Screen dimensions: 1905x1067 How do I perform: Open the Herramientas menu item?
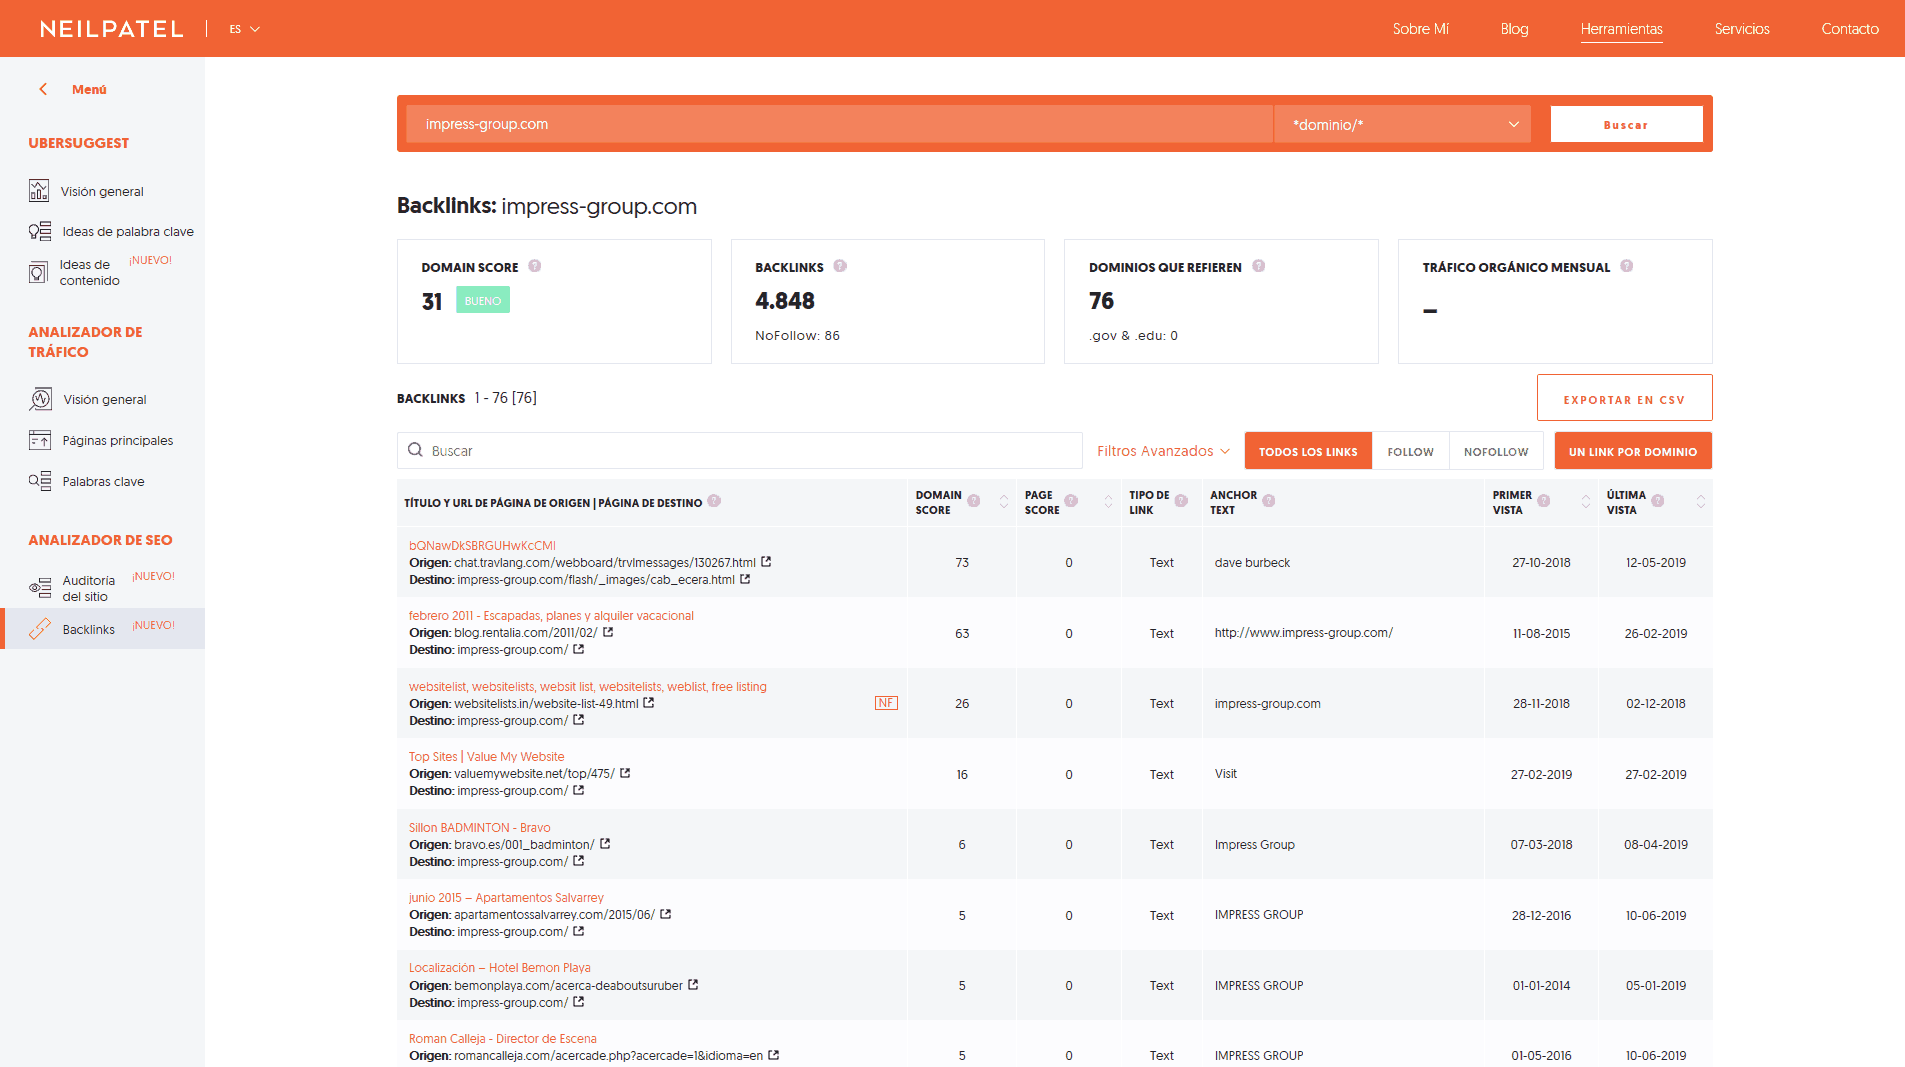coord(1621,29)
